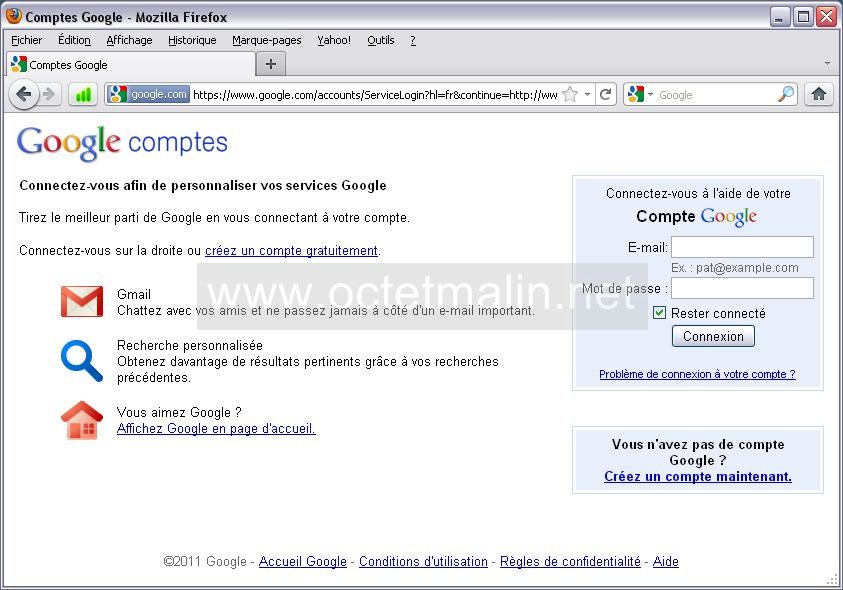Select the Comptes Google tab

pyautogui.click(x=131, y=65)
